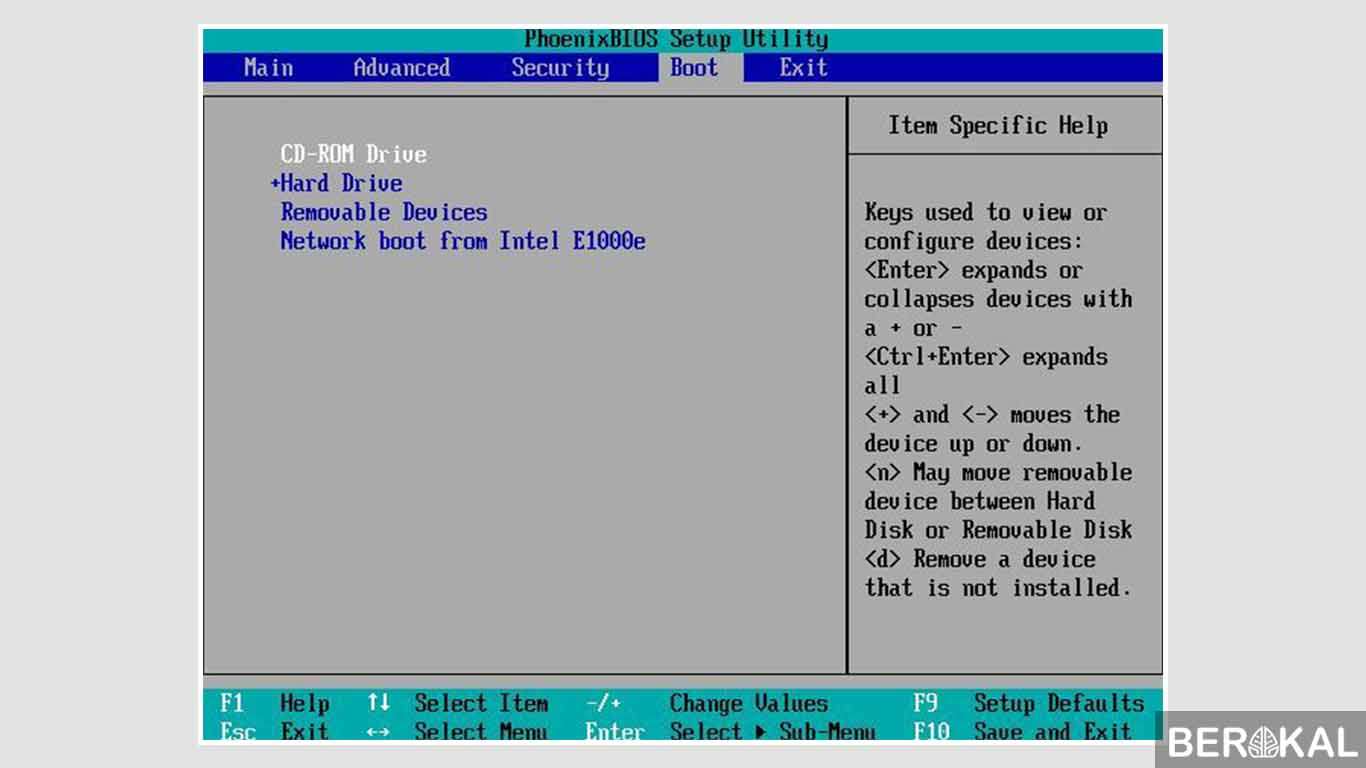Open the Security tab
Viewport: 1366px width, 768px height.
(x=560, y=68)
